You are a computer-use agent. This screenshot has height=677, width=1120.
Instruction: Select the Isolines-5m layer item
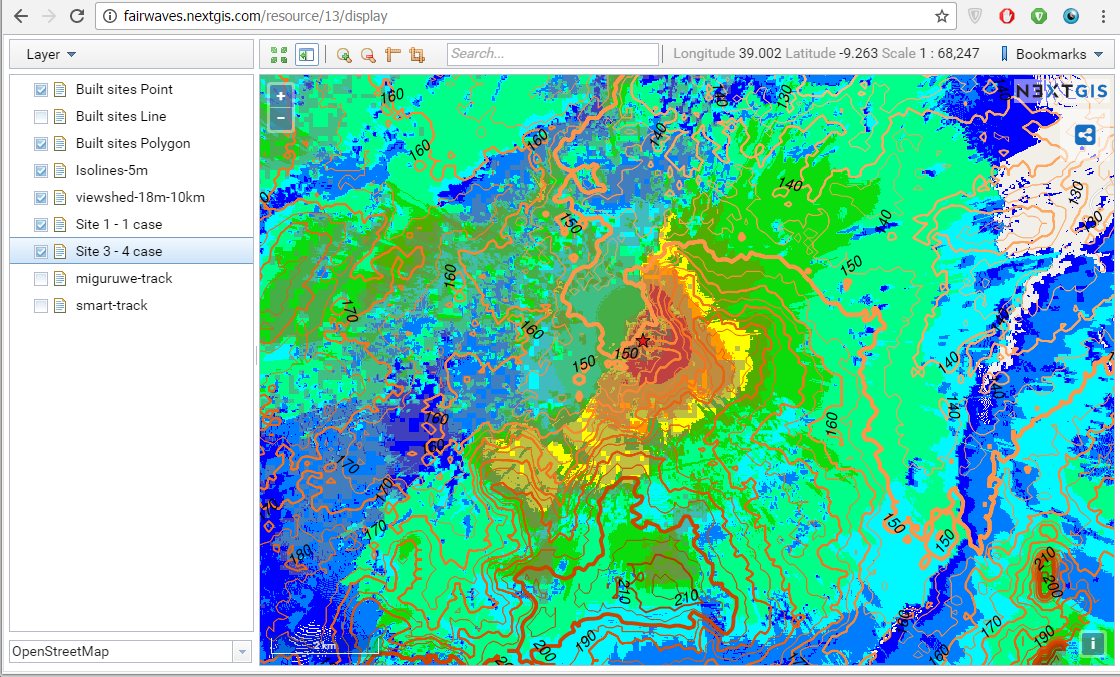(112, 171)
